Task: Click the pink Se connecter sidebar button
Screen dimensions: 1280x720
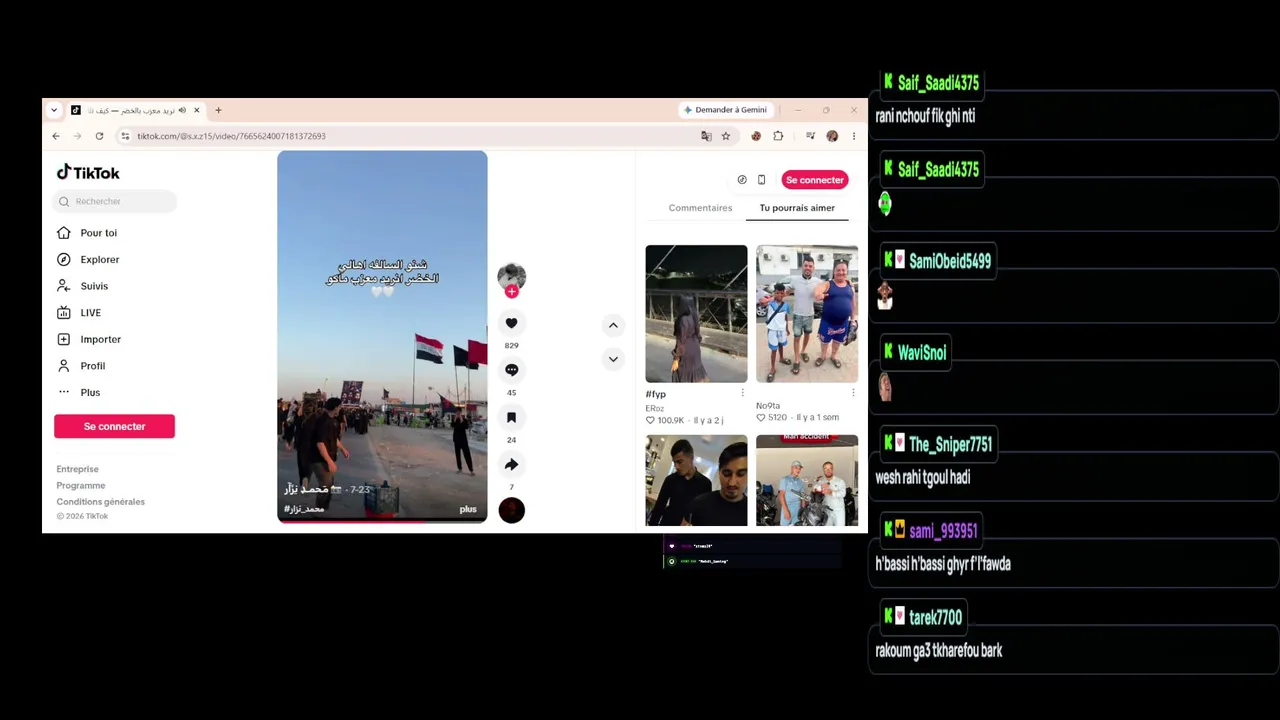Action: [x=114, y=426]
